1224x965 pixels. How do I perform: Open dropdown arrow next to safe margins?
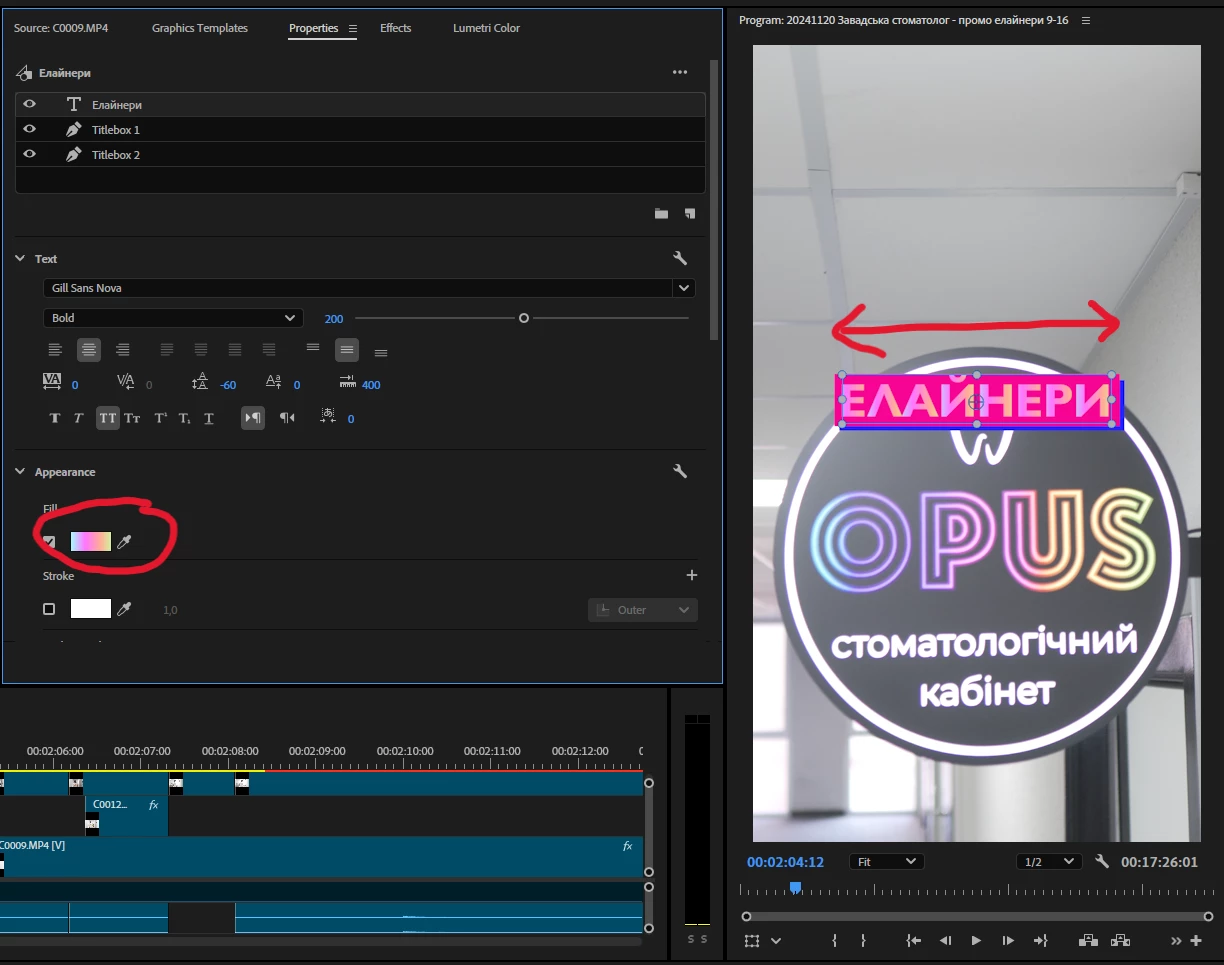pos(776,940)
